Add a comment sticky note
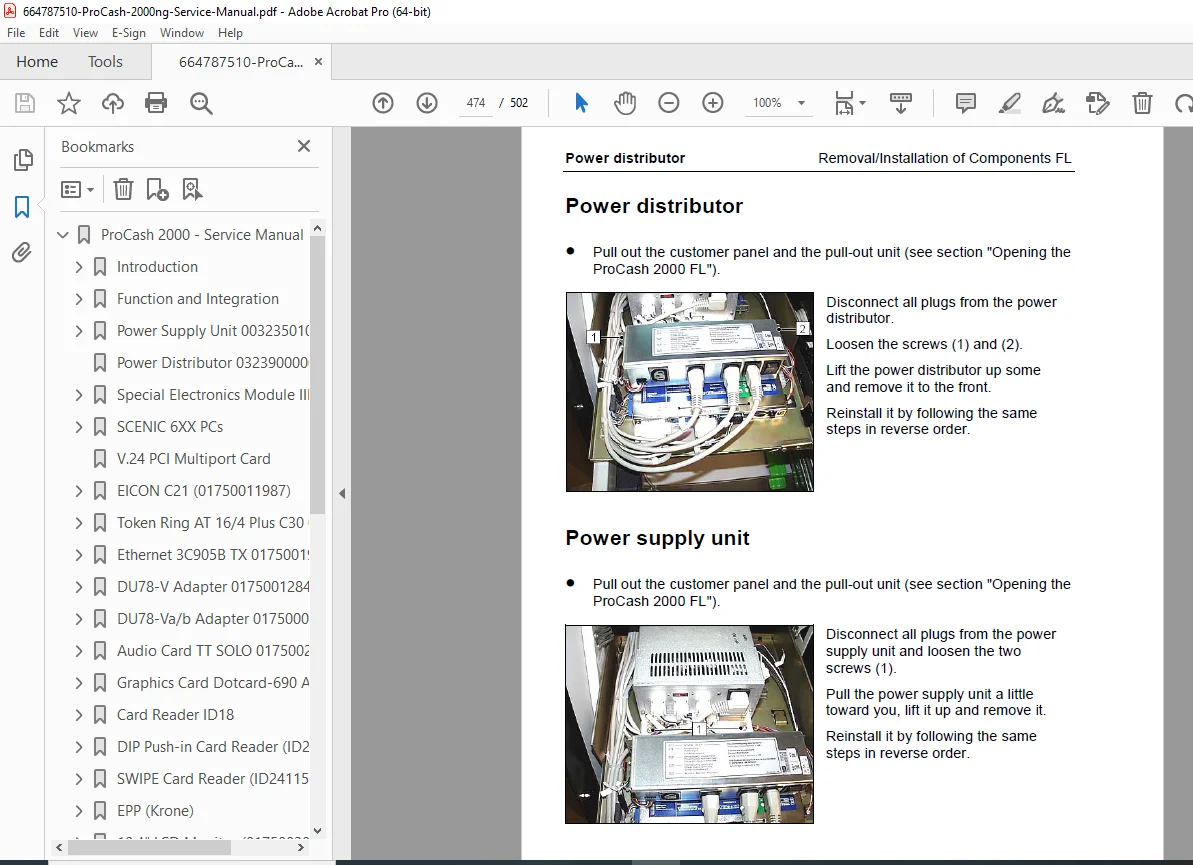This screenshot has width=1193, height=865. coord(966,103)
